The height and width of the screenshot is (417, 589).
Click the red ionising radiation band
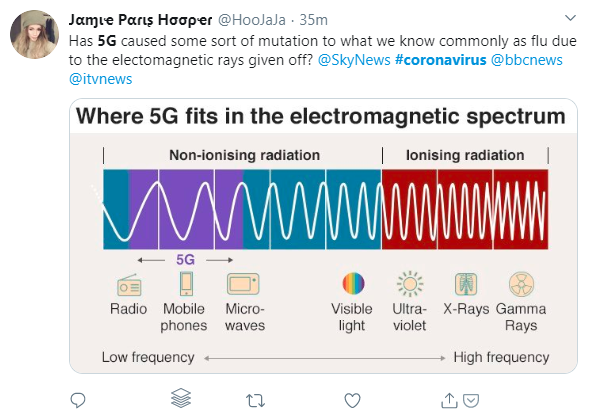pyautogui.click(x=465, y=209)
